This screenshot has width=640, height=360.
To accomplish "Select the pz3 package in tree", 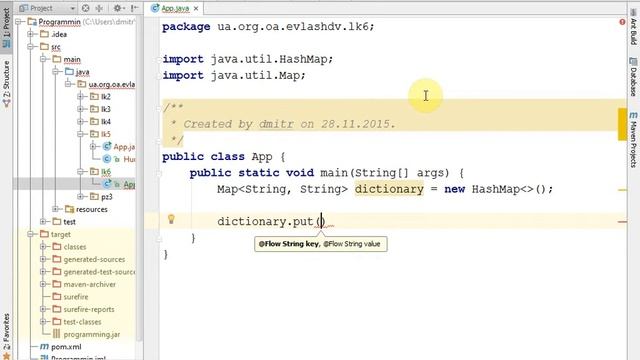I will [x=107, y=196].
